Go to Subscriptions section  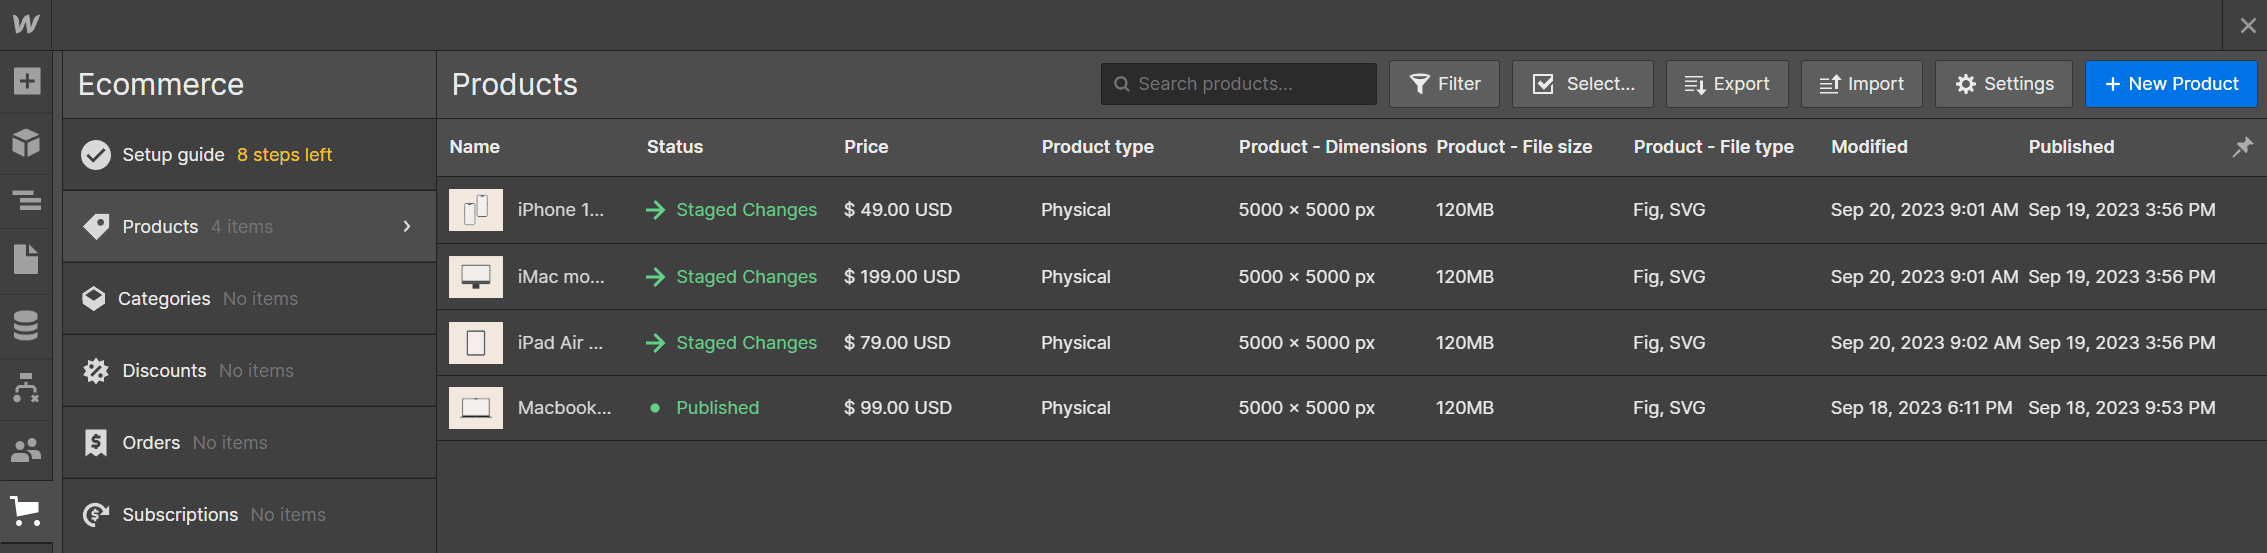pos(249,515)
